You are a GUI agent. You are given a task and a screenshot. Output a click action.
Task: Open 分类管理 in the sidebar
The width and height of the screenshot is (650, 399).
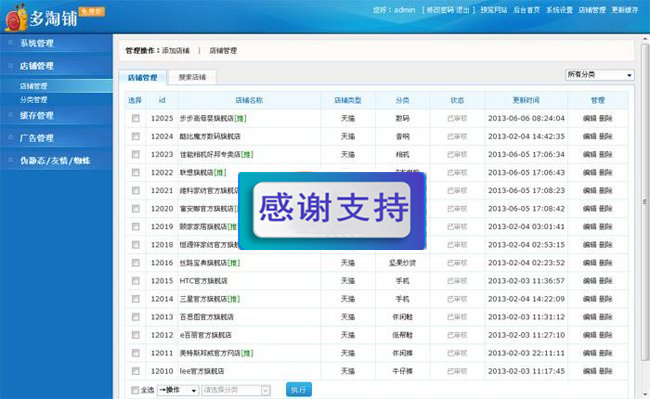point(34,100)
